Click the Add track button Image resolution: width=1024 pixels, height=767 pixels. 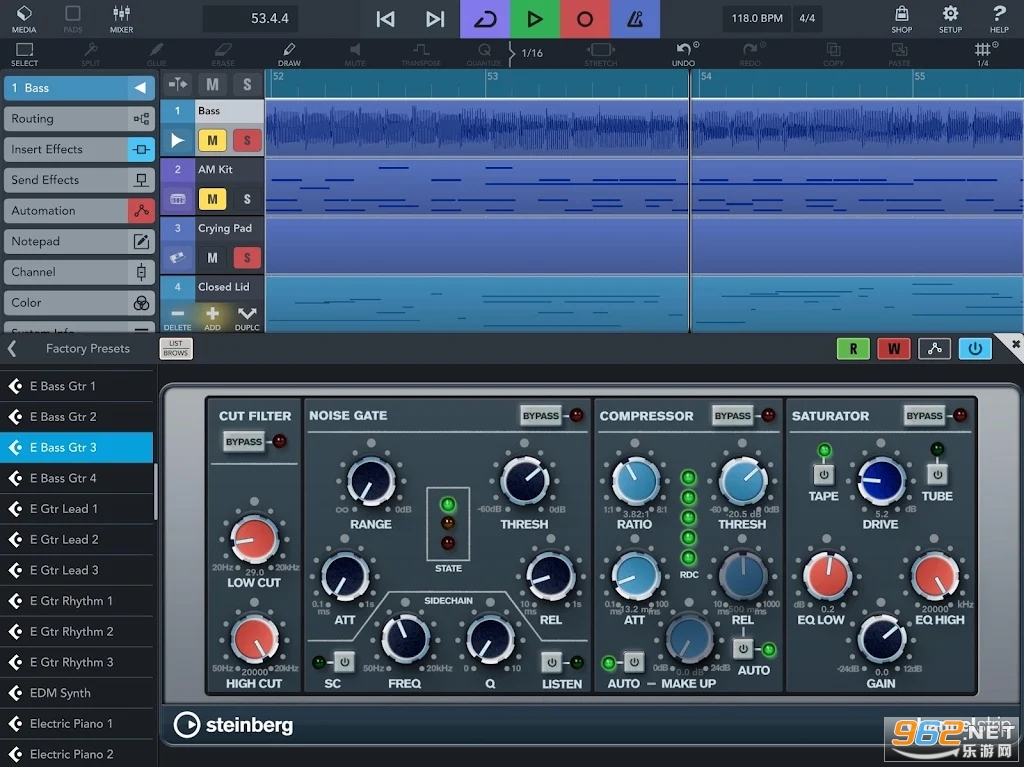(212, 316)
